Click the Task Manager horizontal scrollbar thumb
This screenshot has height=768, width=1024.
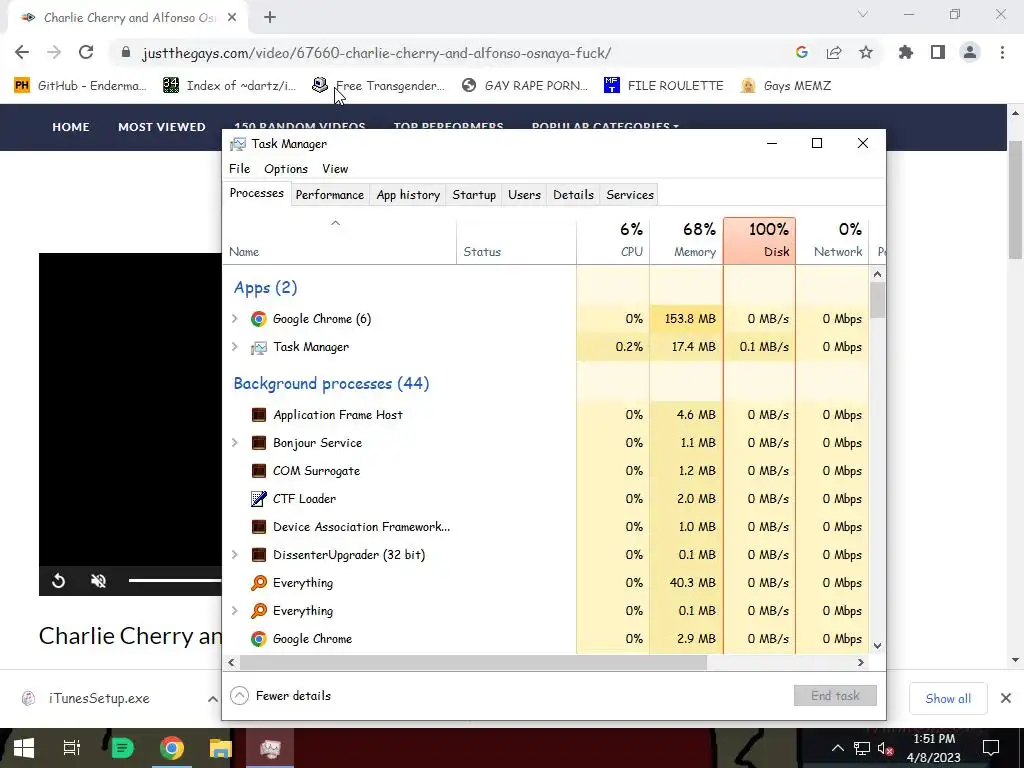[473, 662]
